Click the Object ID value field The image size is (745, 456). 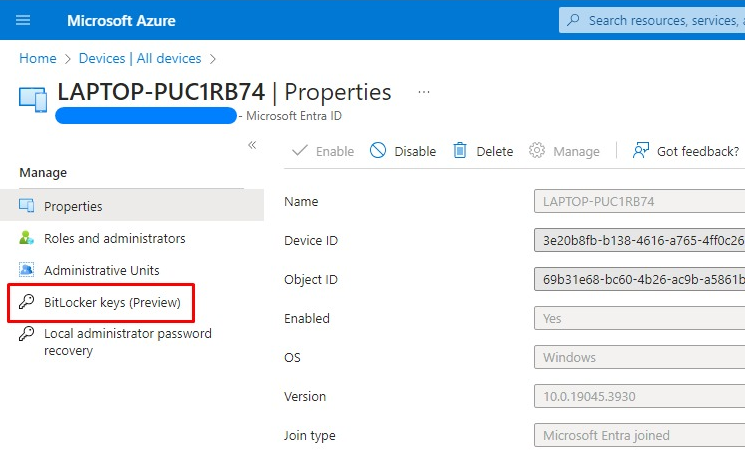click(x=640, y=279)
